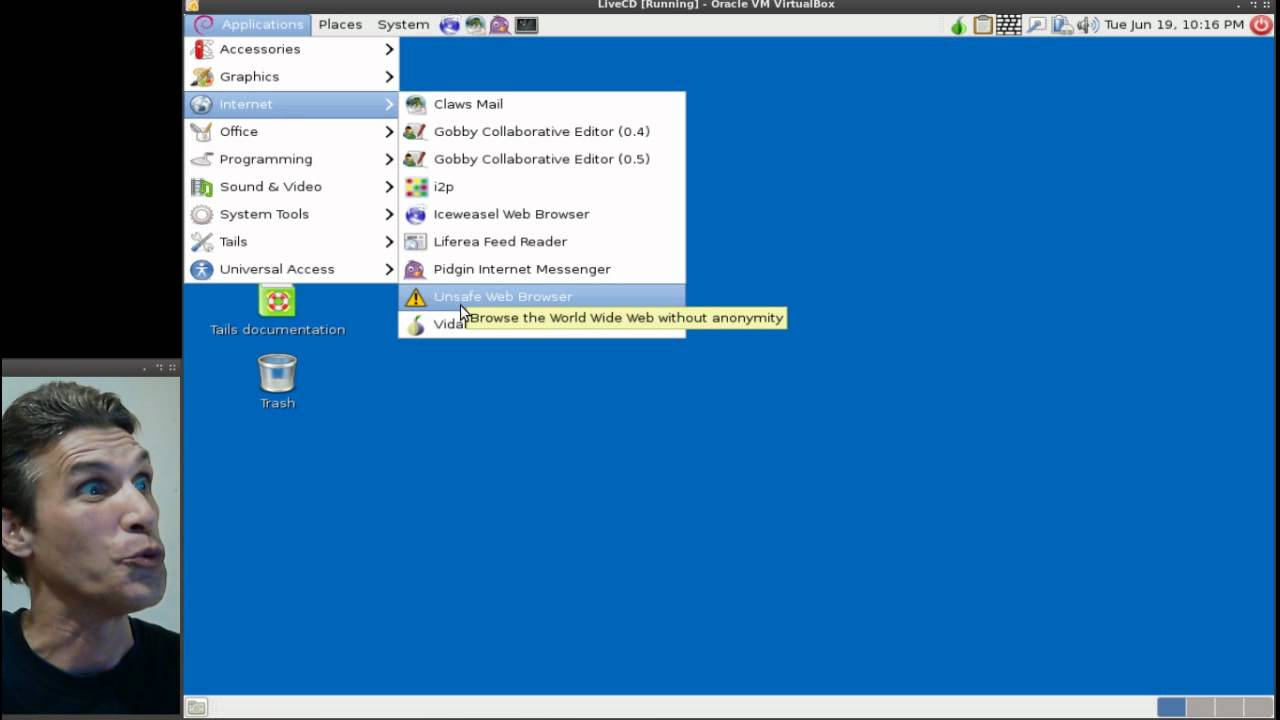1280x720 pixels.
Task: Launch Claws Mail from Internet submenu
Action: [x=542, y=104]
